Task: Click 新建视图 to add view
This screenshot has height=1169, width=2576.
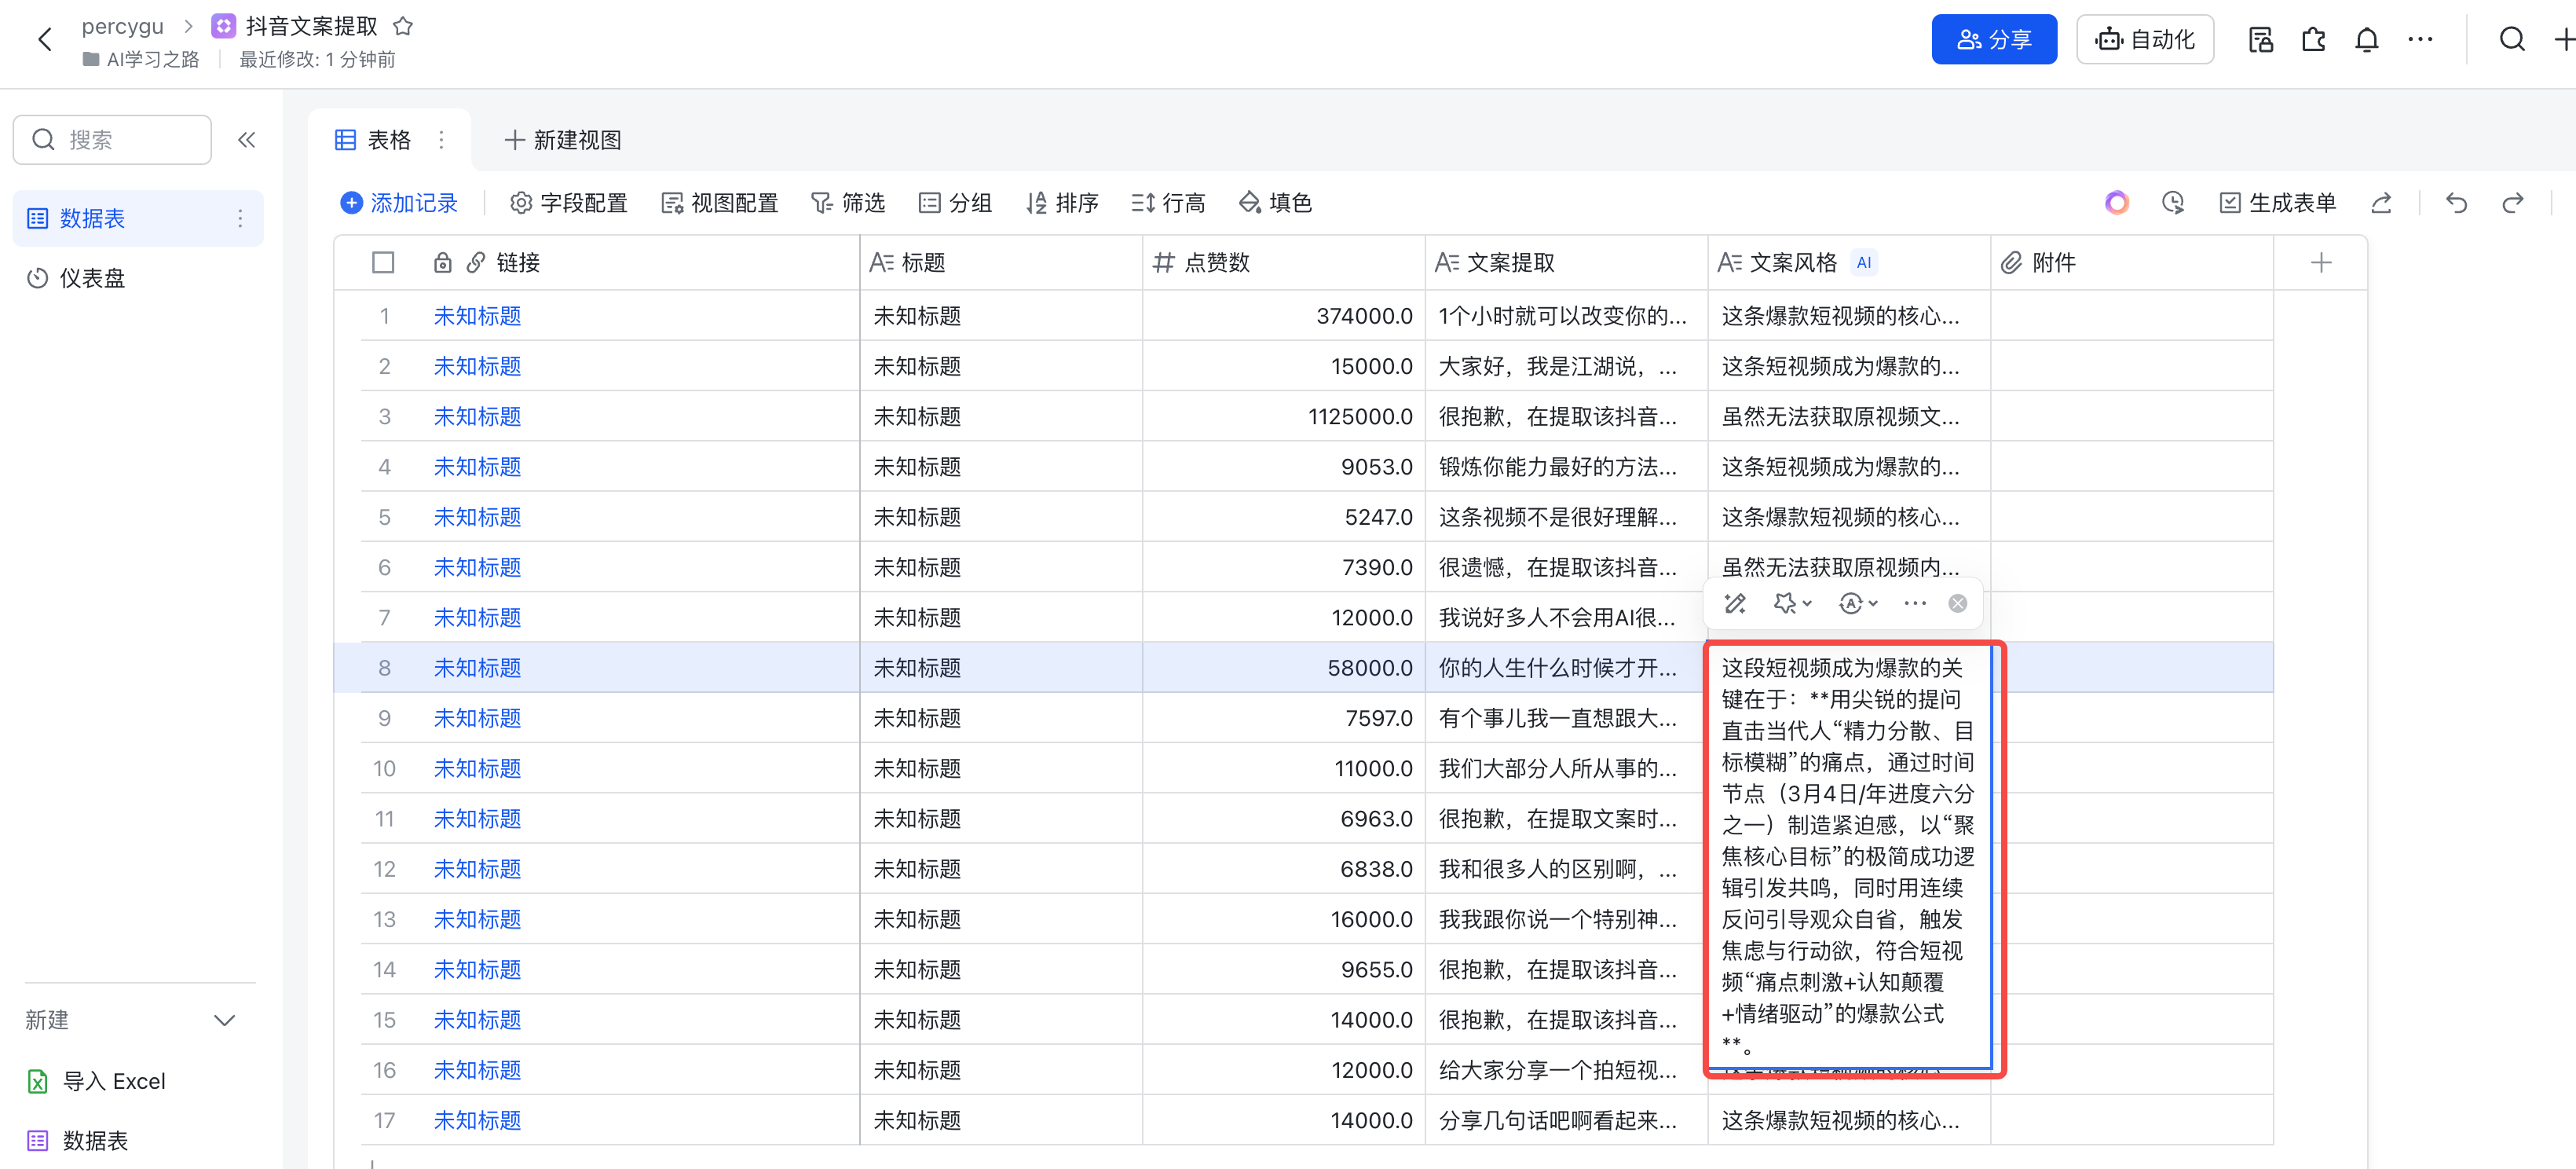Action: (563, 140)
